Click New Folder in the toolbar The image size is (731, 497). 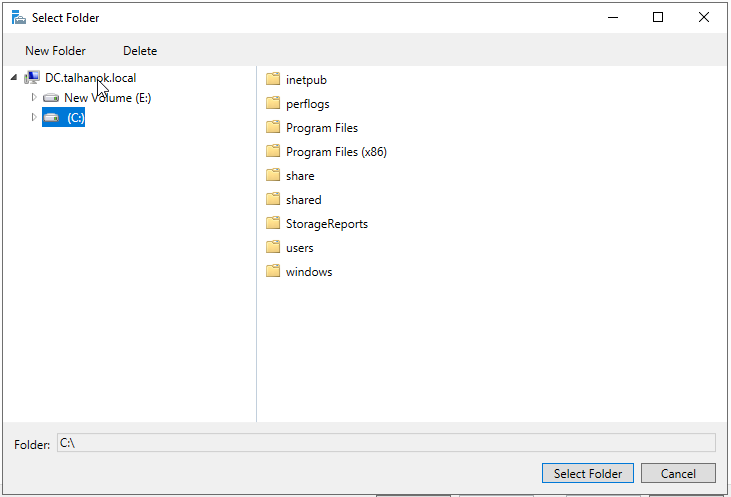55,51
